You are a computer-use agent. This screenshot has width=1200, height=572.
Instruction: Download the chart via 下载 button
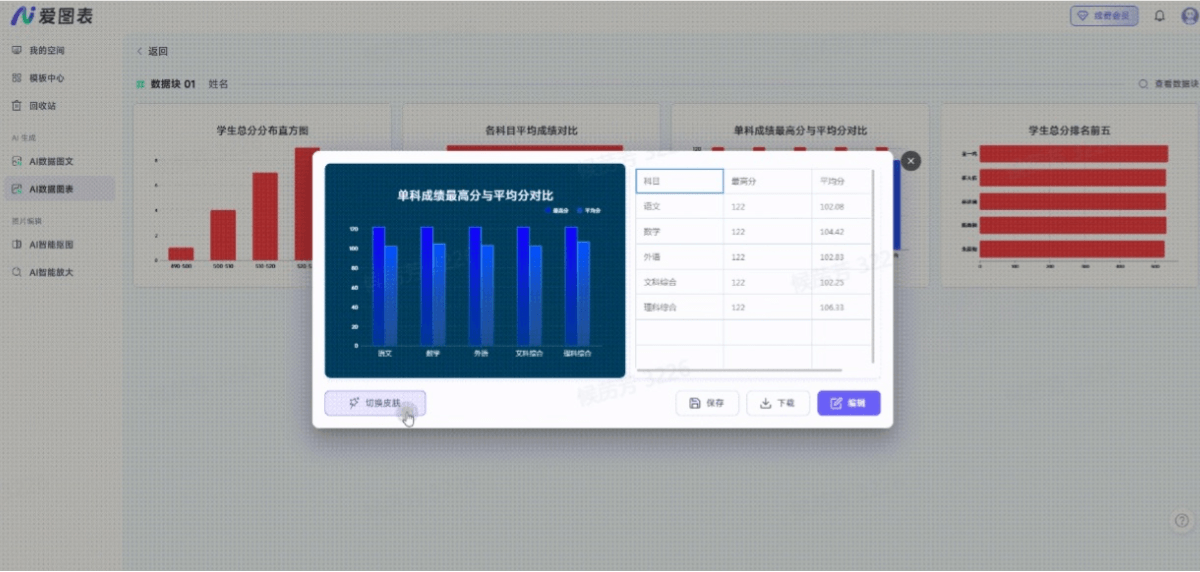pyautogui.click(x=777, y=403)
